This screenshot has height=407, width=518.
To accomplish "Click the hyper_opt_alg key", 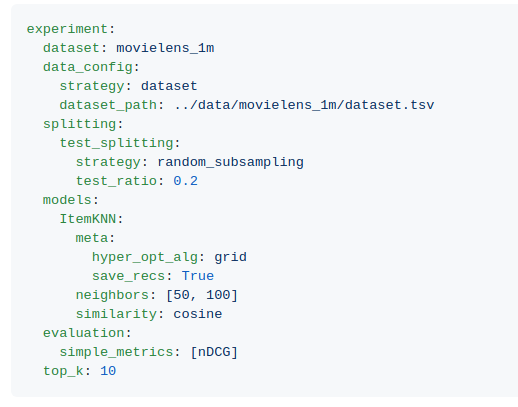I will [x=145, y=257].
